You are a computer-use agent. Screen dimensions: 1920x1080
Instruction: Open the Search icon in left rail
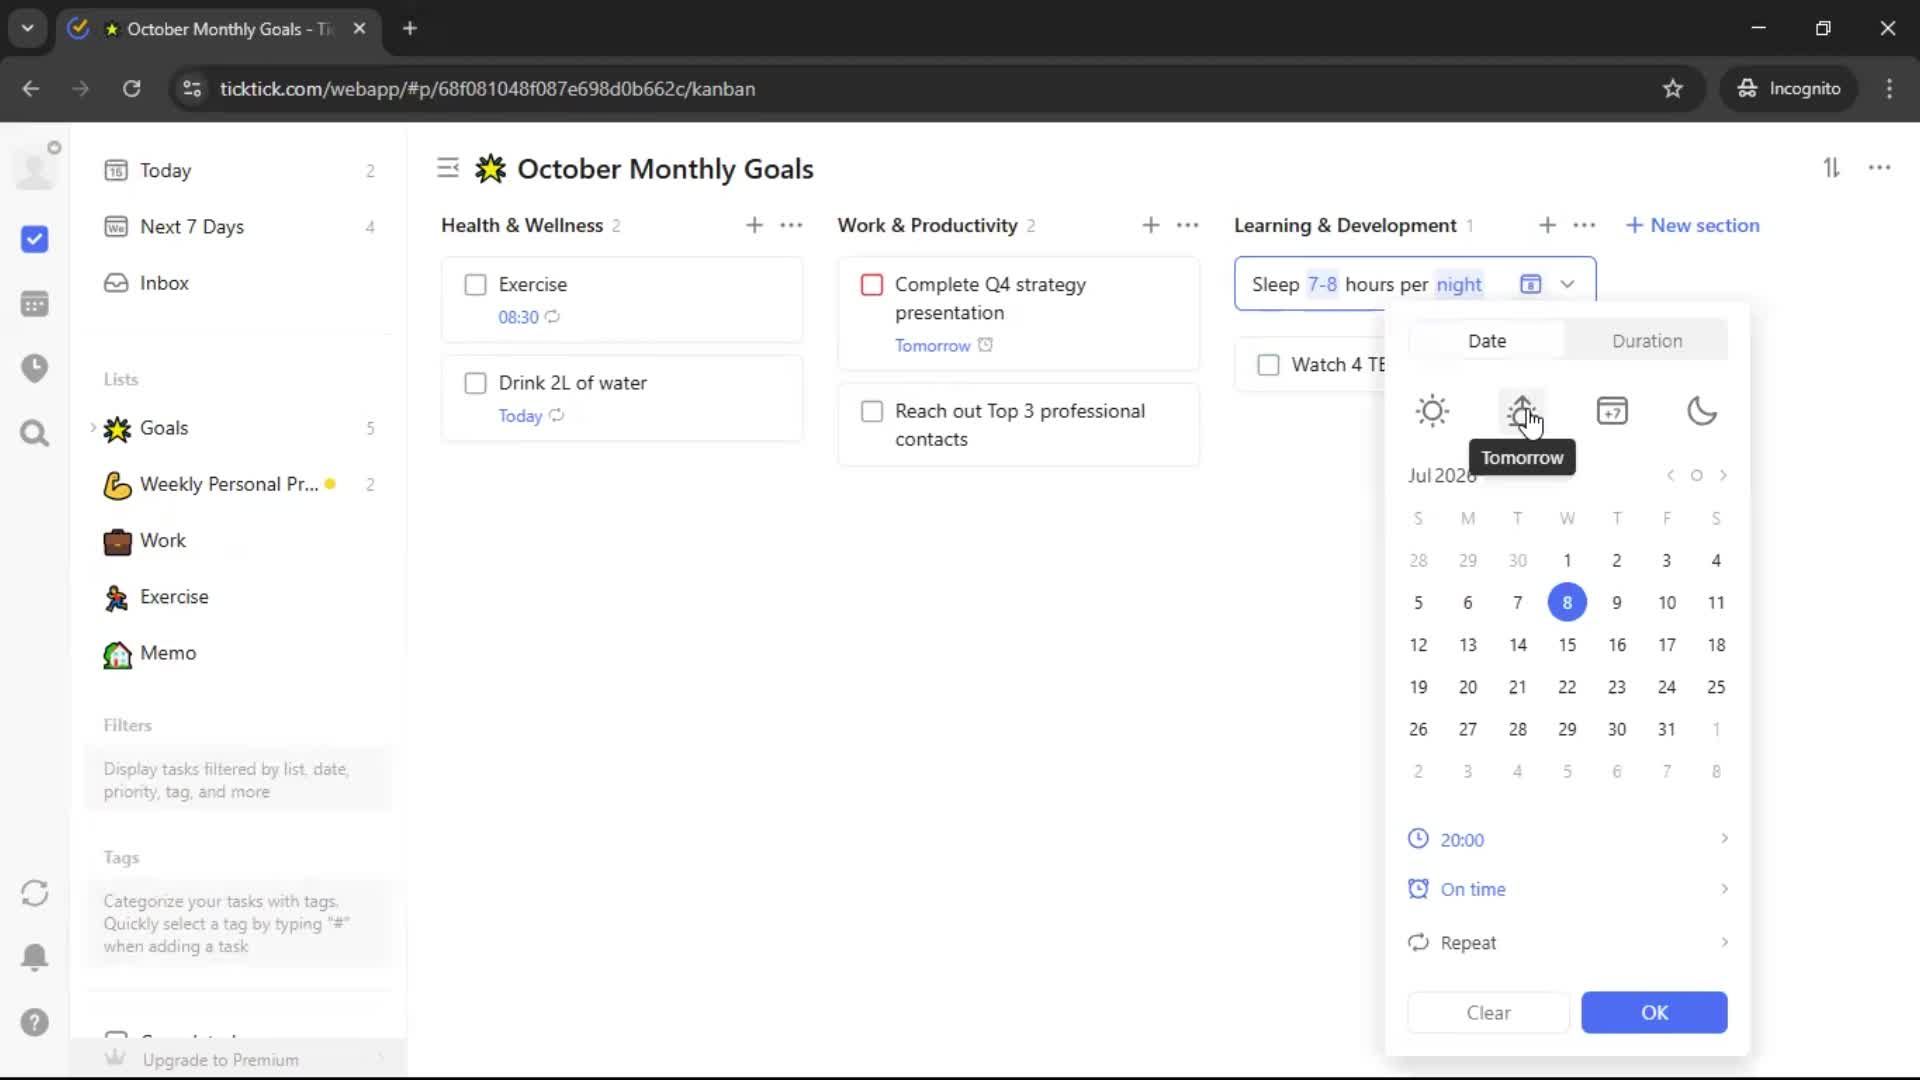pyautogui.click(x=35, y=433)
